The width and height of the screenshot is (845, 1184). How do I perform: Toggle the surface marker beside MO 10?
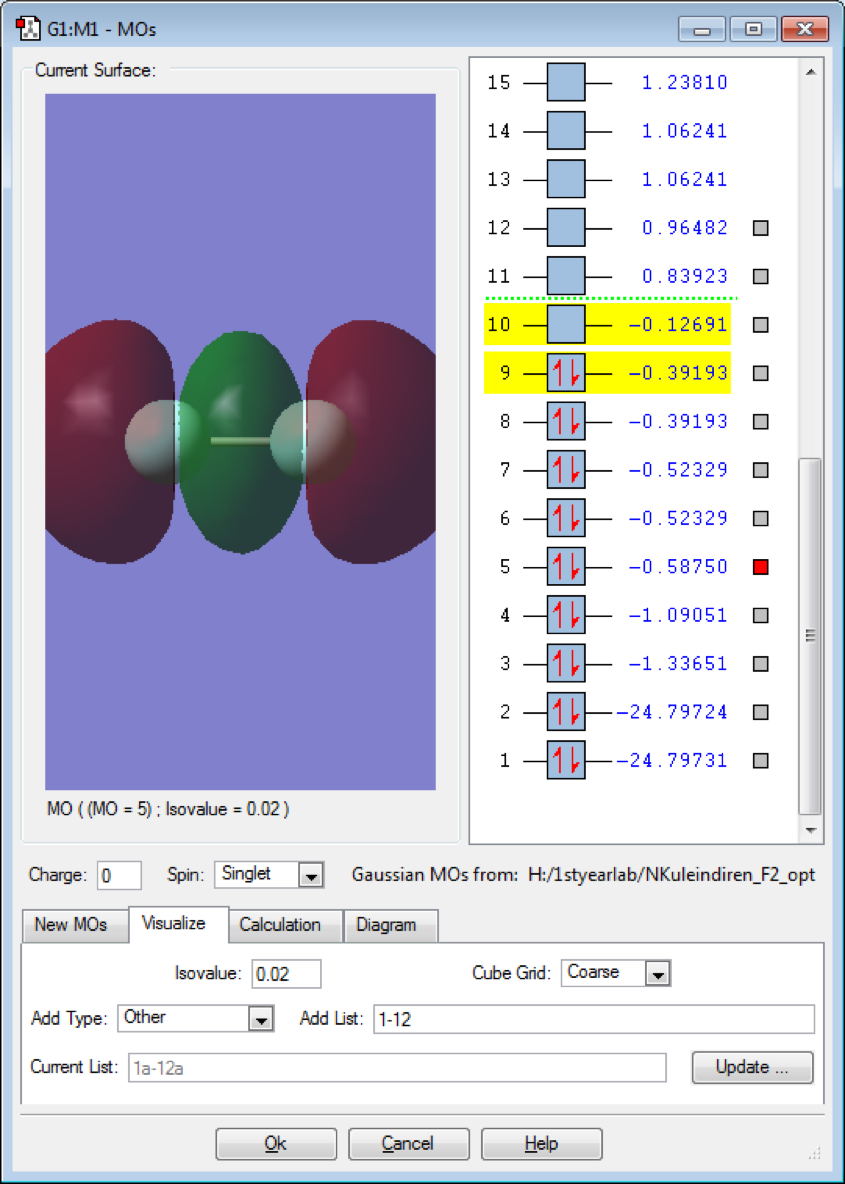[761, 325]
